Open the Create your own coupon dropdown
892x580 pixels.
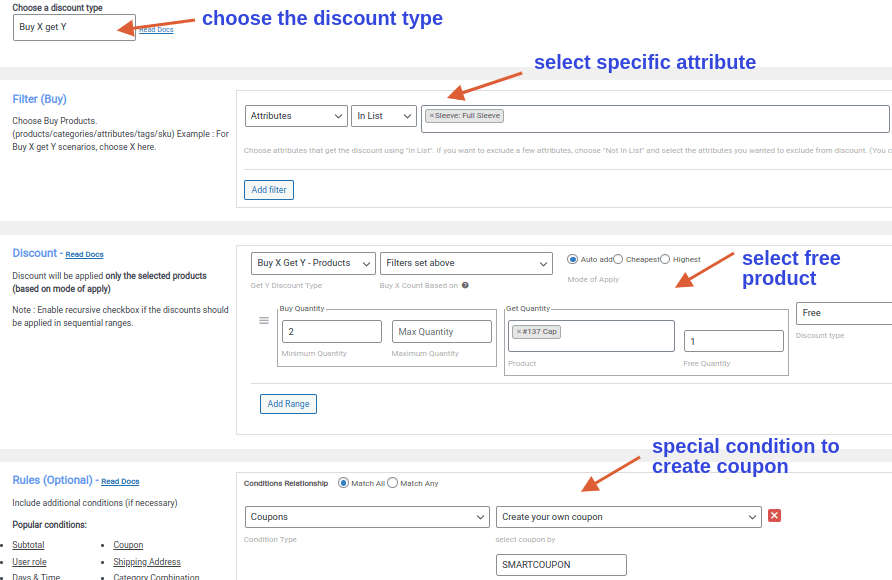pos(629,517)
